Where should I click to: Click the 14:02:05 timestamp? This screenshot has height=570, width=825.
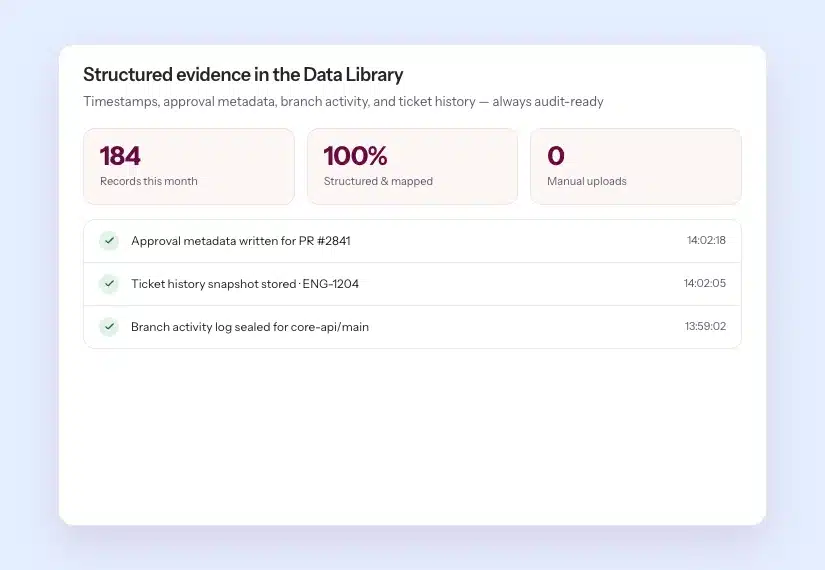click(x=705, y=283)
